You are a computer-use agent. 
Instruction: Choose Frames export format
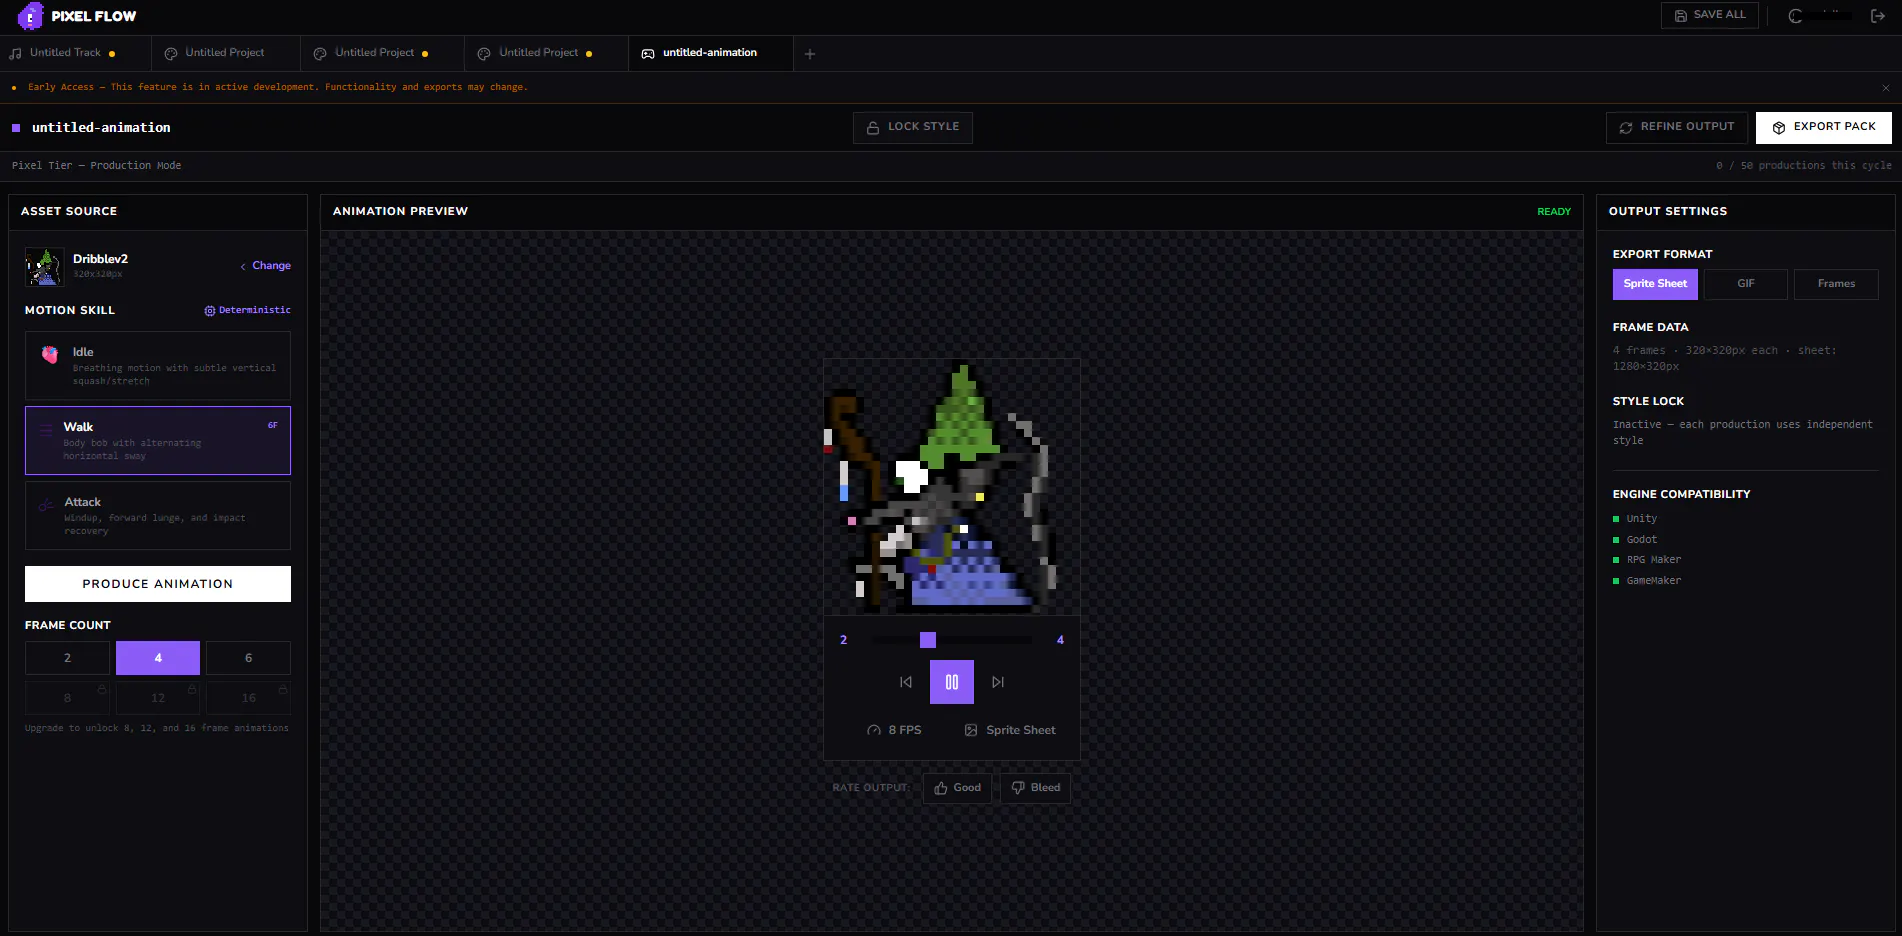coord(1836,284)
